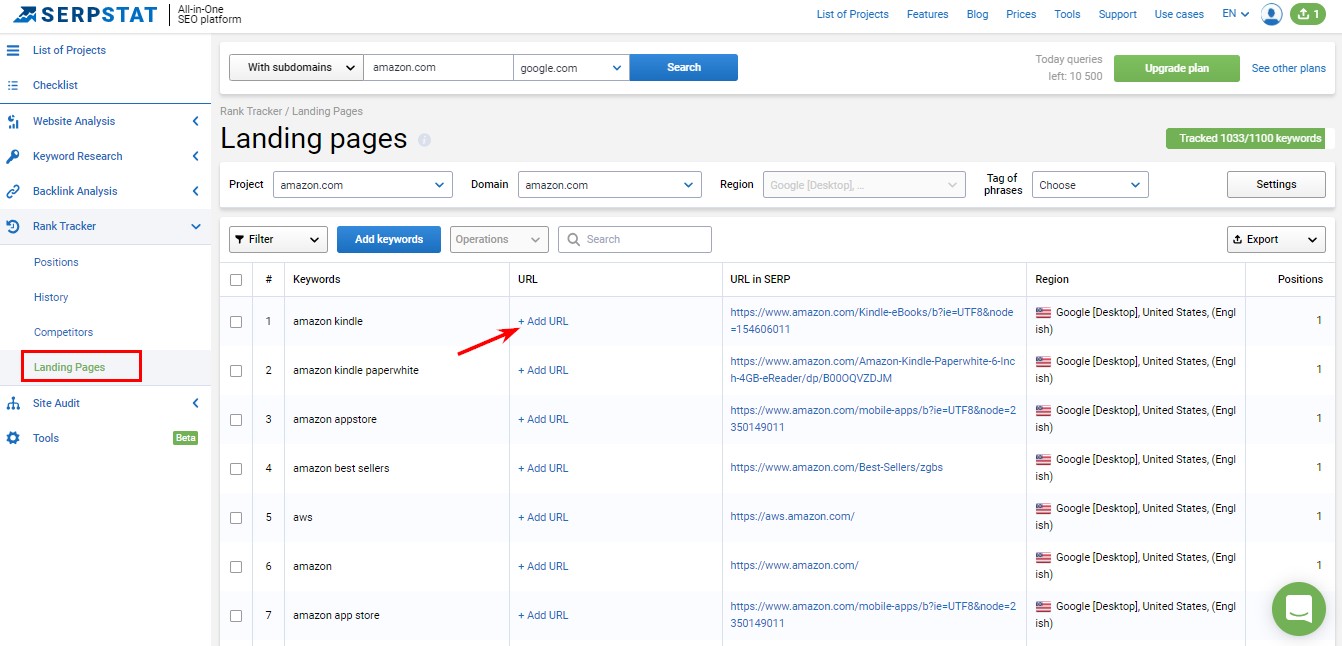Open Blog in top navigation
Screen dimensions: 1342x646
[x=977, y=14]
